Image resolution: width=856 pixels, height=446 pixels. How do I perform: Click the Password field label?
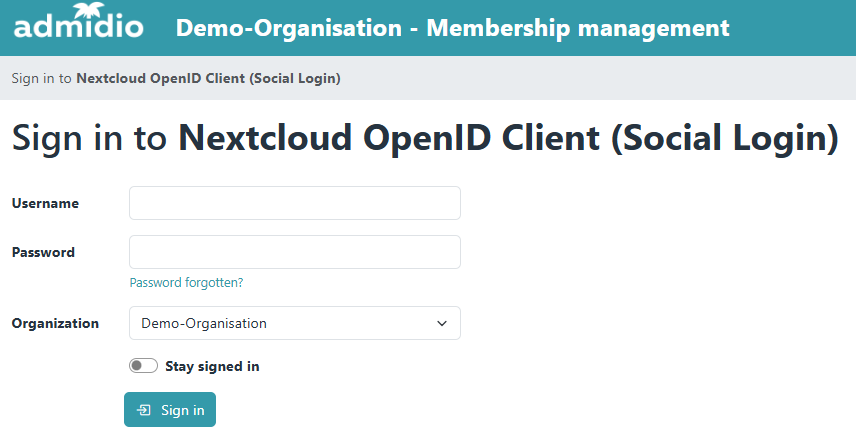(43, 252)
